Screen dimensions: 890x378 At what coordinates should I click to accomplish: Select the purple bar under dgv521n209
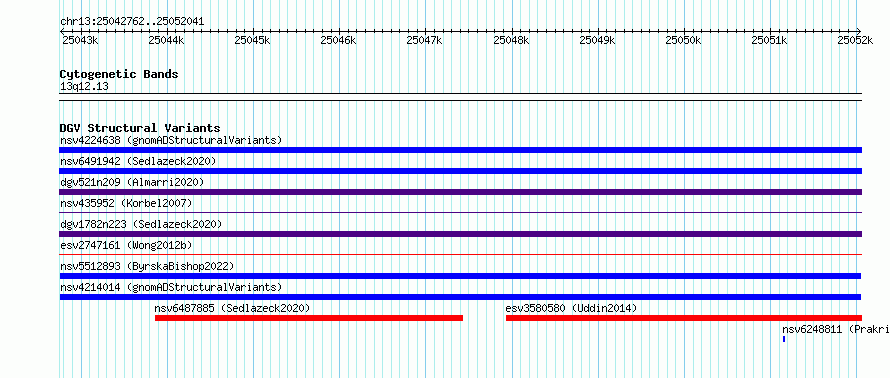460,192
